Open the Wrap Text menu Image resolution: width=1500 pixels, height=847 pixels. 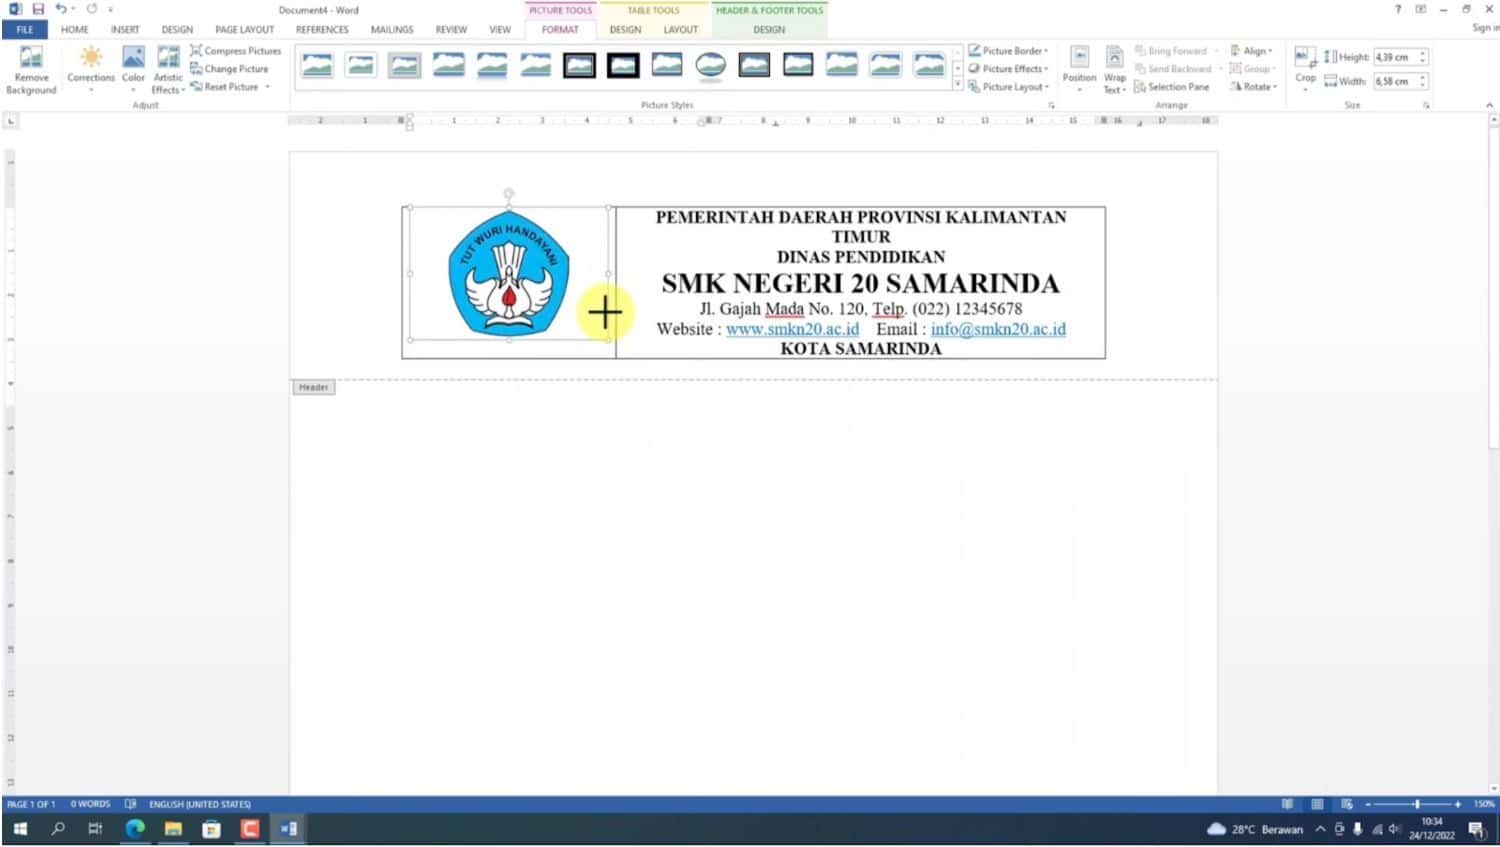coord(1114,70)
